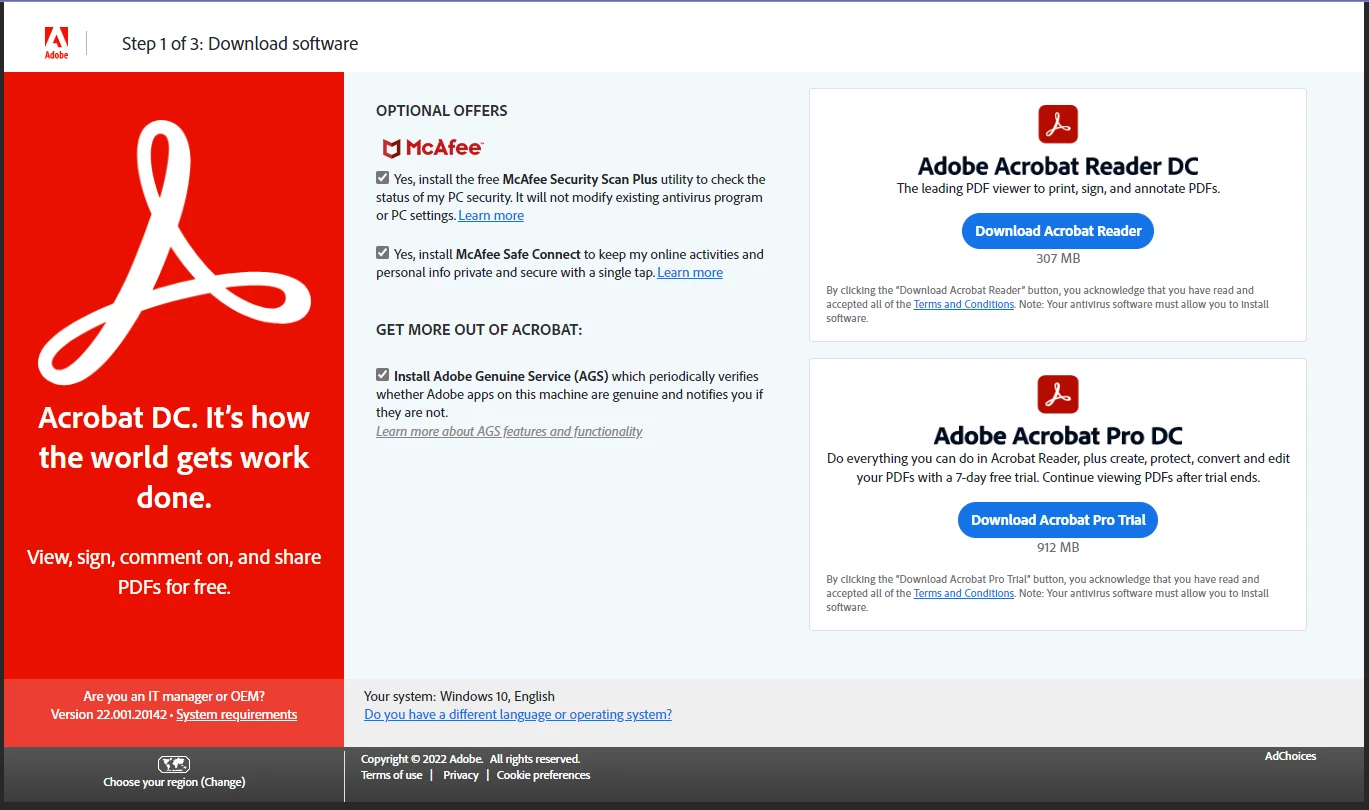The width and height of the screenshot is (1369, 810).
Task: Uncheck the McAfee Security Scan Plus offer
Action: [x=383, y=178]
